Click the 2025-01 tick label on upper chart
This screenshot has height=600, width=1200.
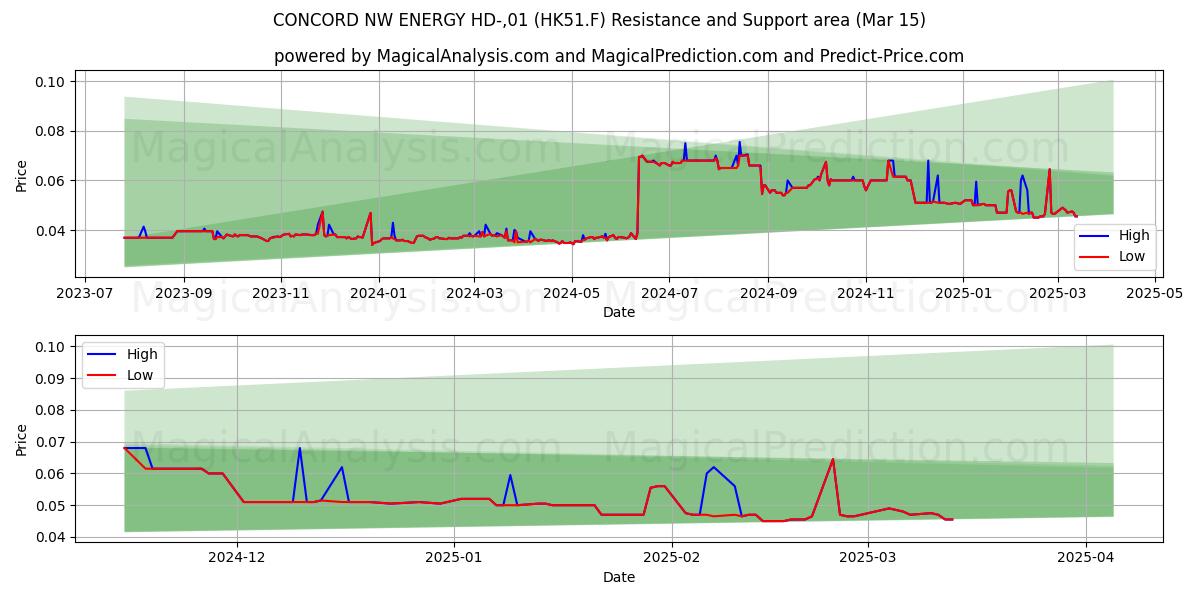click(x=962, y=293)
